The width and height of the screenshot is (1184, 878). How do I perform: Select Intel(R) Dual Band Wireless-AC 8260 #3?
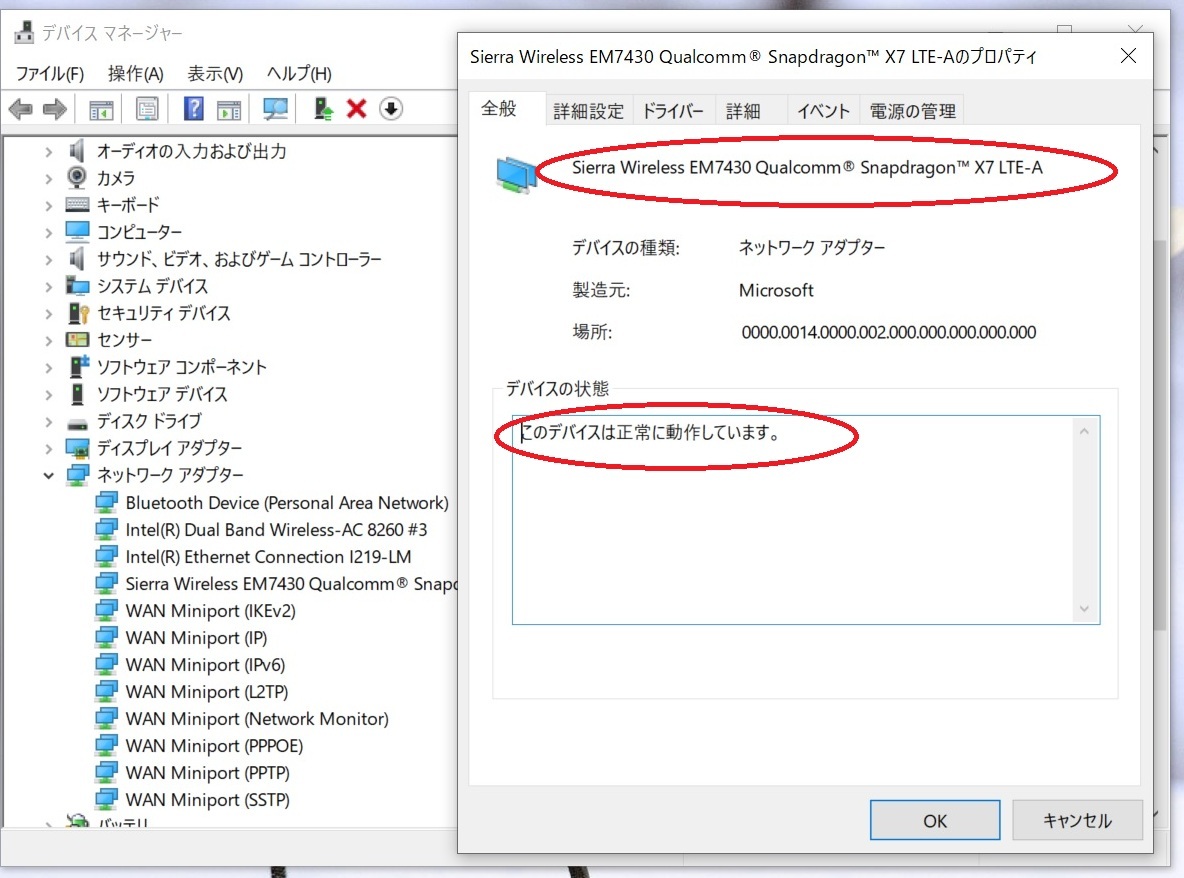(x=276, y=530)
